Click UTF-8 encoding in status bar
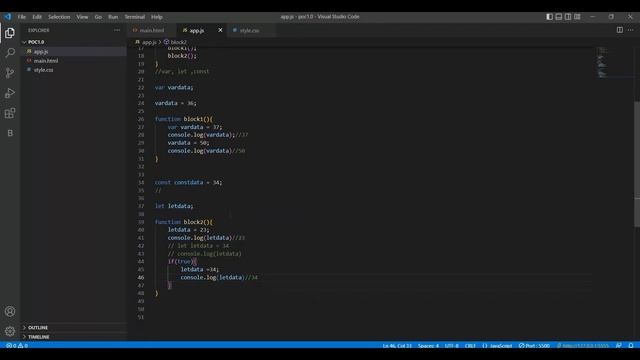This screenshot has height=360, width=640. 451,345
